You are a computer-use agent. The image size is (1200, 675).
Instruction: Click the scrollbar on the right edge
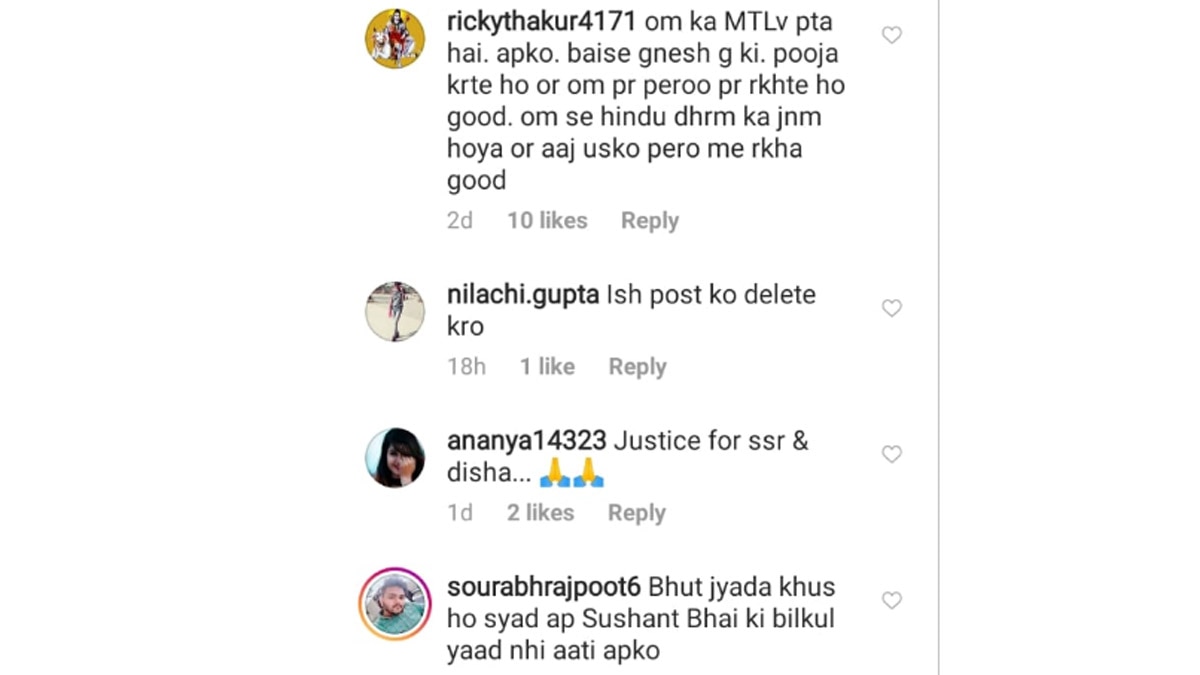(937, 337)
